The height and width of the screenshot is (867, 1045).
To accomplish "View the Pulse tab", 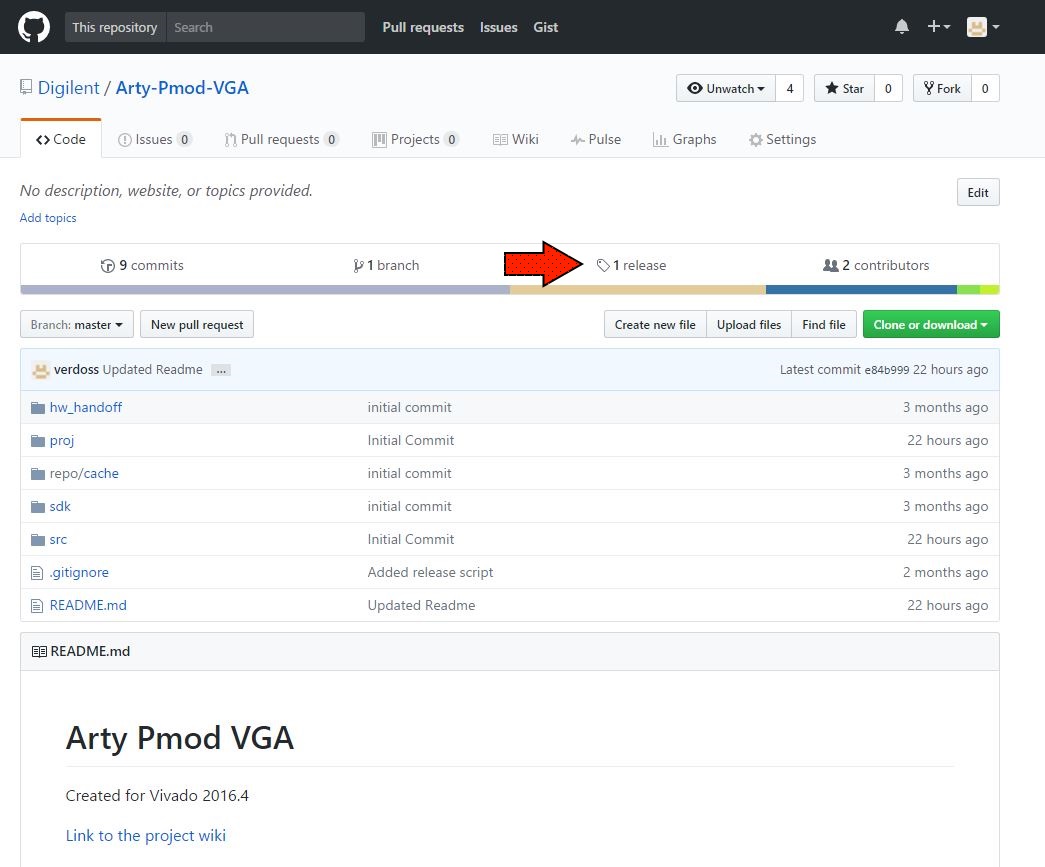I will point(596,139).
